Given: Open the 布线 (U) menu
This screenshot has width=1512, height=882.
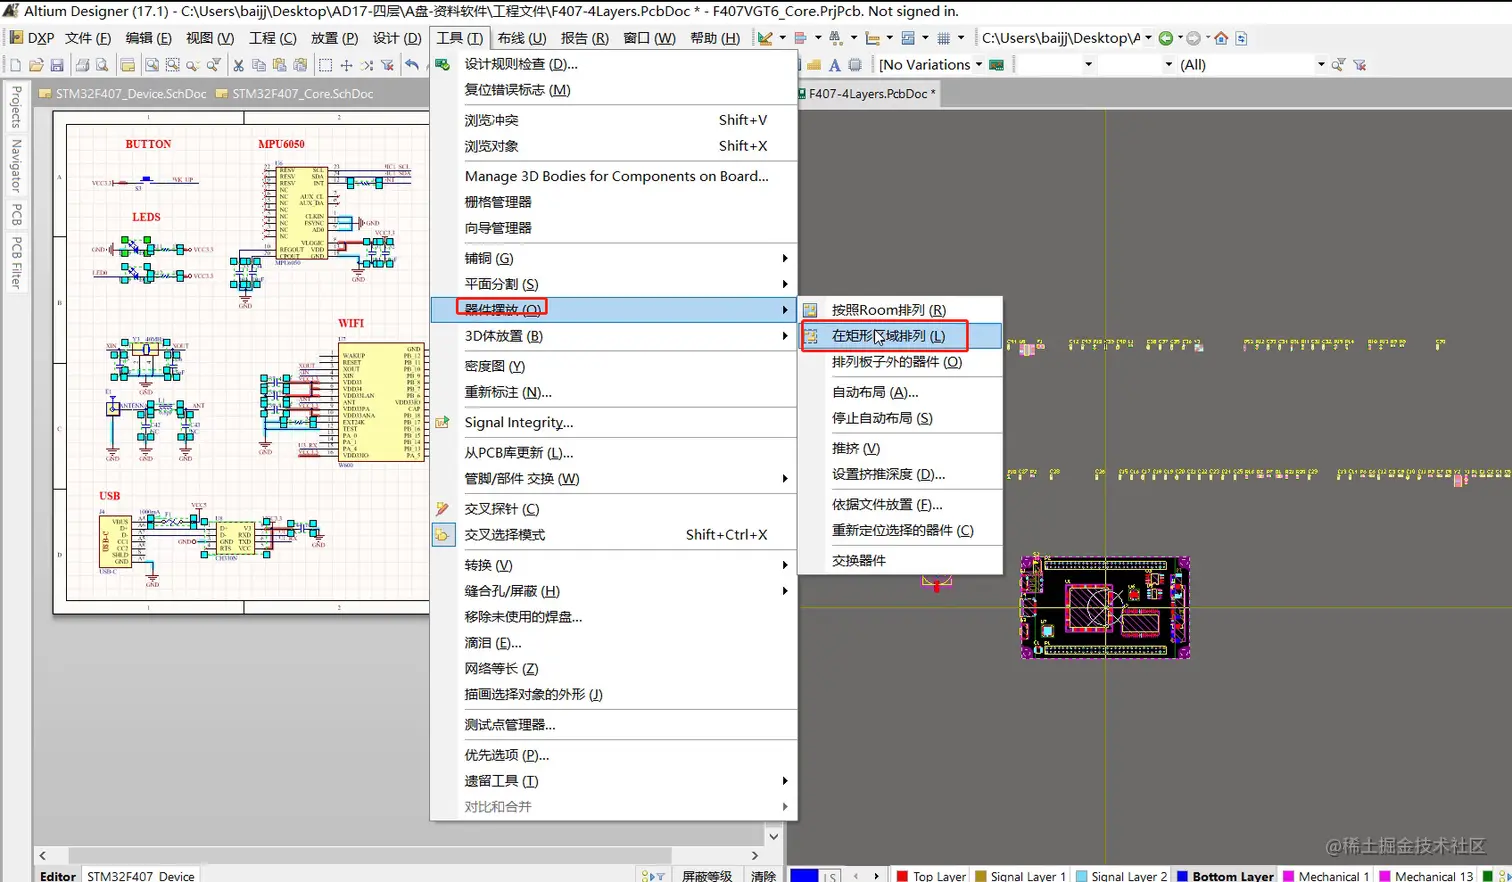Looking at the screenshot, I should (x=522, y=38).
